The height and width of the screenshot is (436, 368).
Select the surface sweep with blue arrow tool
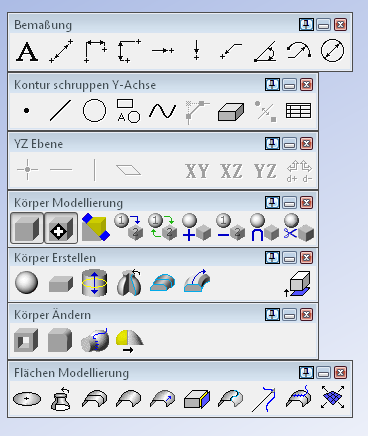[x=163, y=399]
